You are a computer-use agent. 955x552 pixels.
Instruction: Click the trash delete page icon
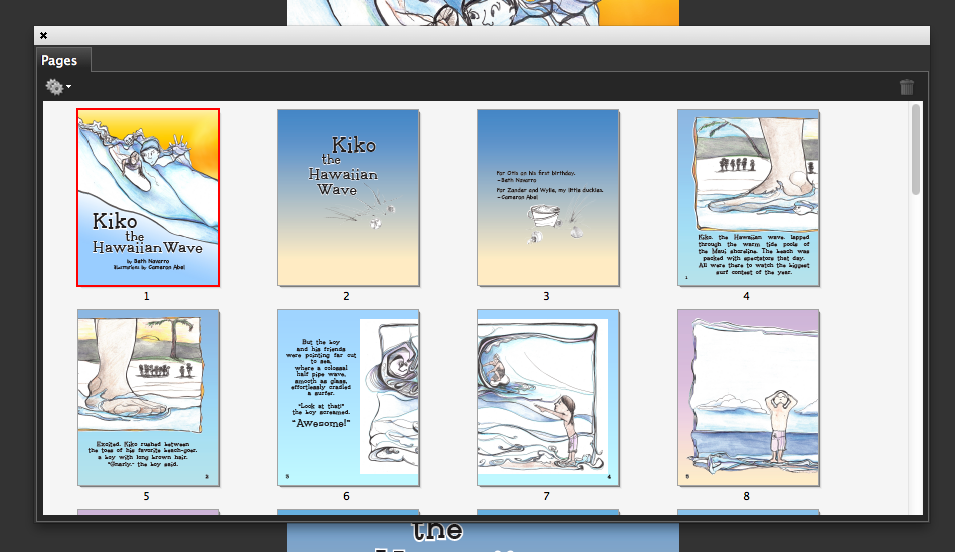907,87
